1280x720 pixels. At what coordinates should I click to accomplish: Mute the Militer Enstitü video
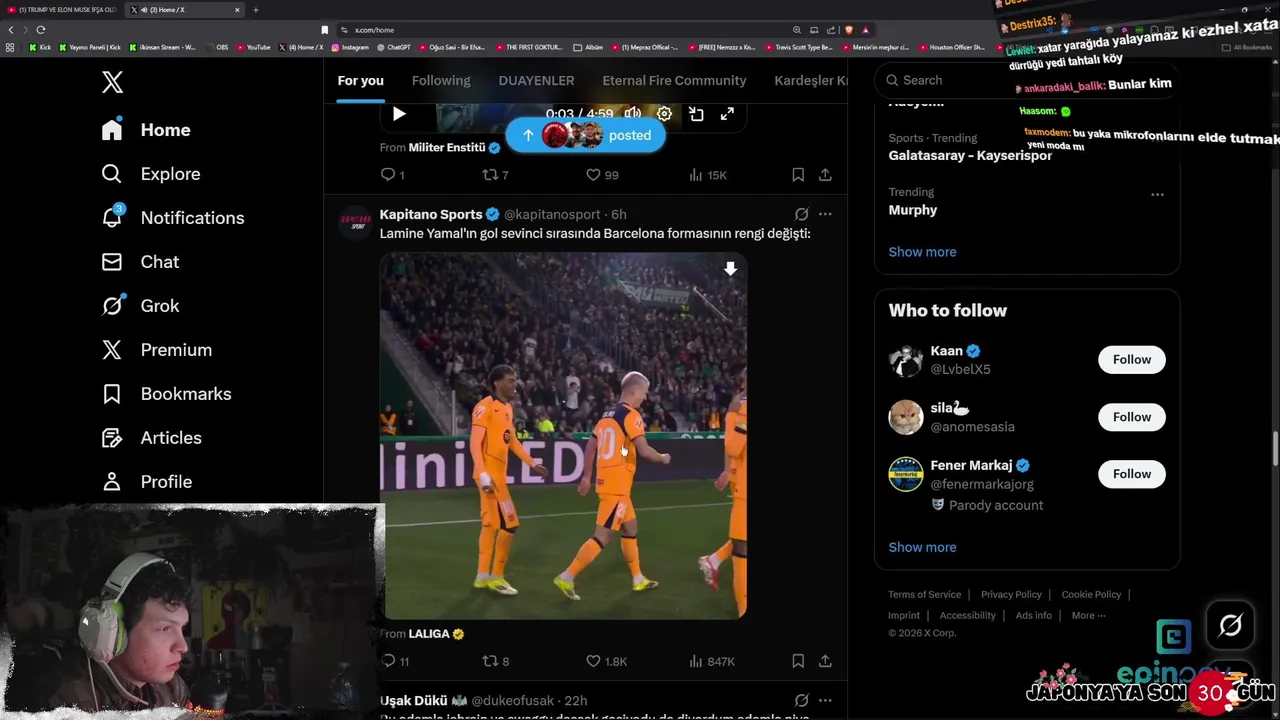633,114
